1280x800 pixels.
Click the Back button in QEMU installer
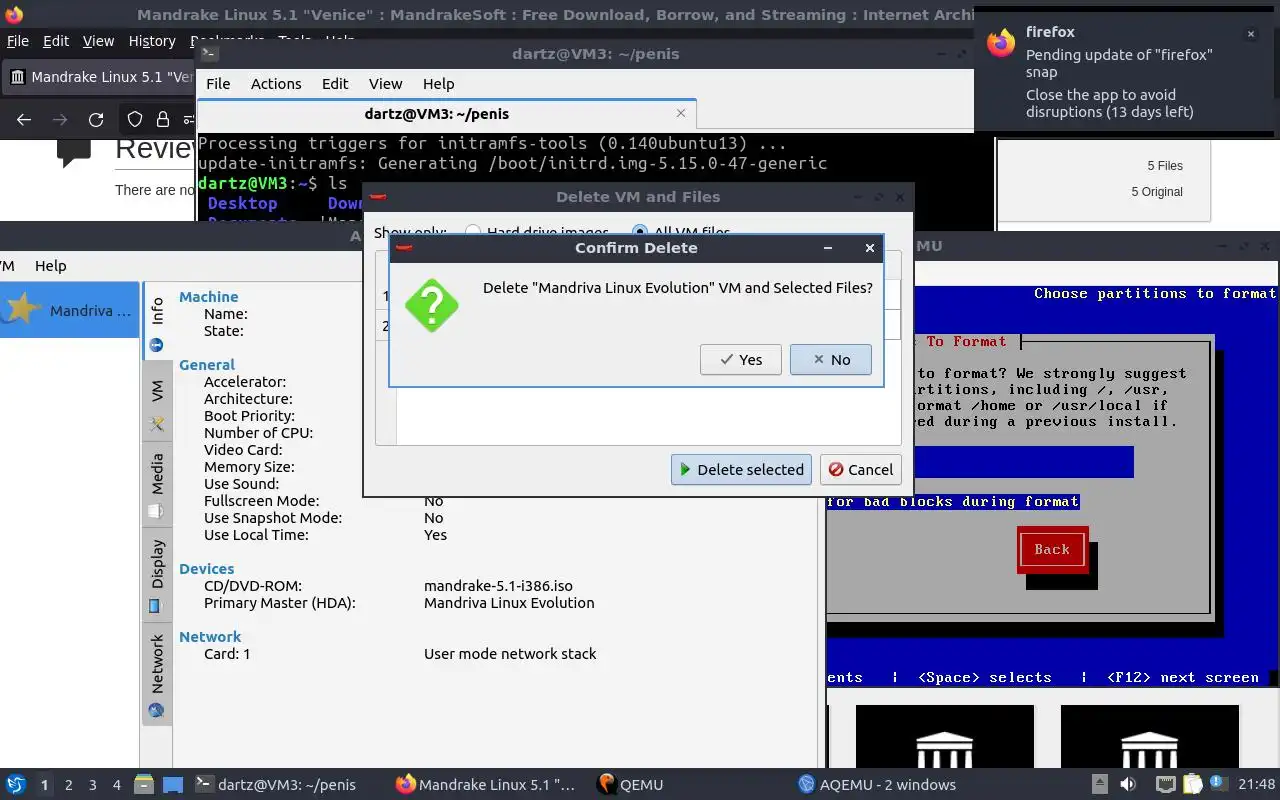coord(1052,550)
